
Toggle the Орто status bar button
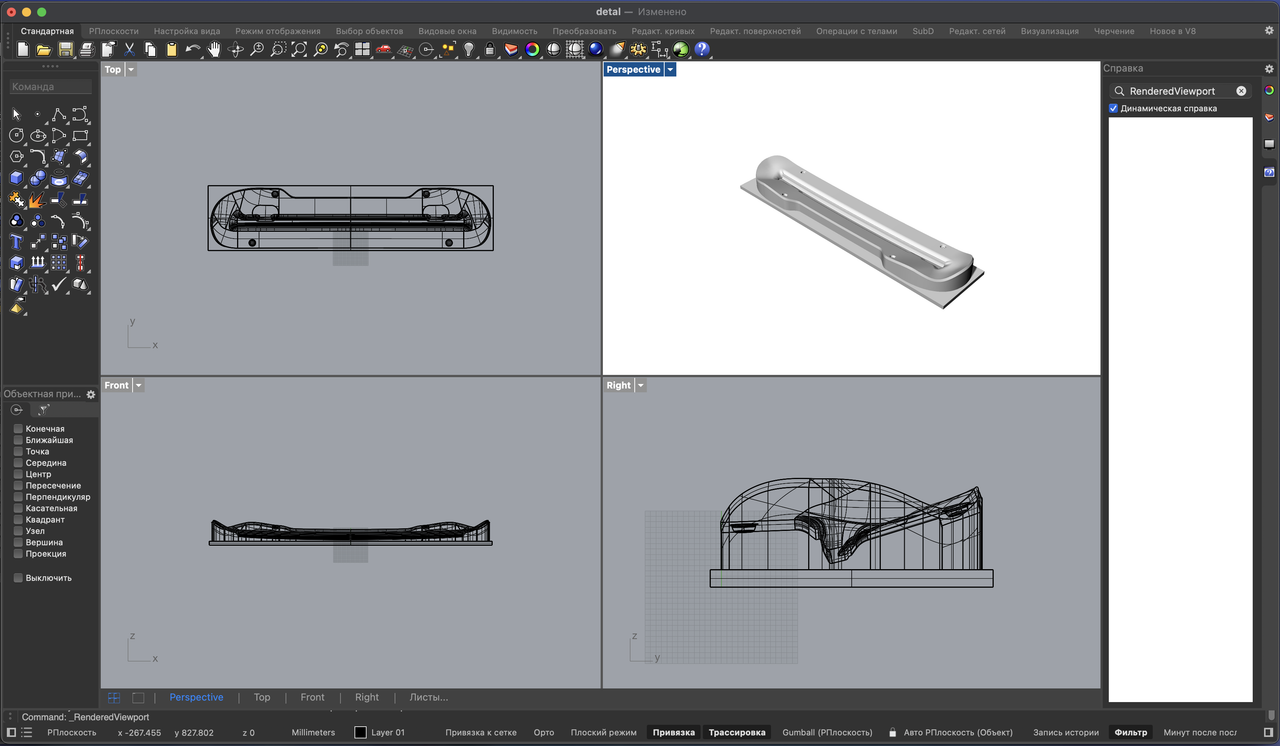[x=544, y=732]
